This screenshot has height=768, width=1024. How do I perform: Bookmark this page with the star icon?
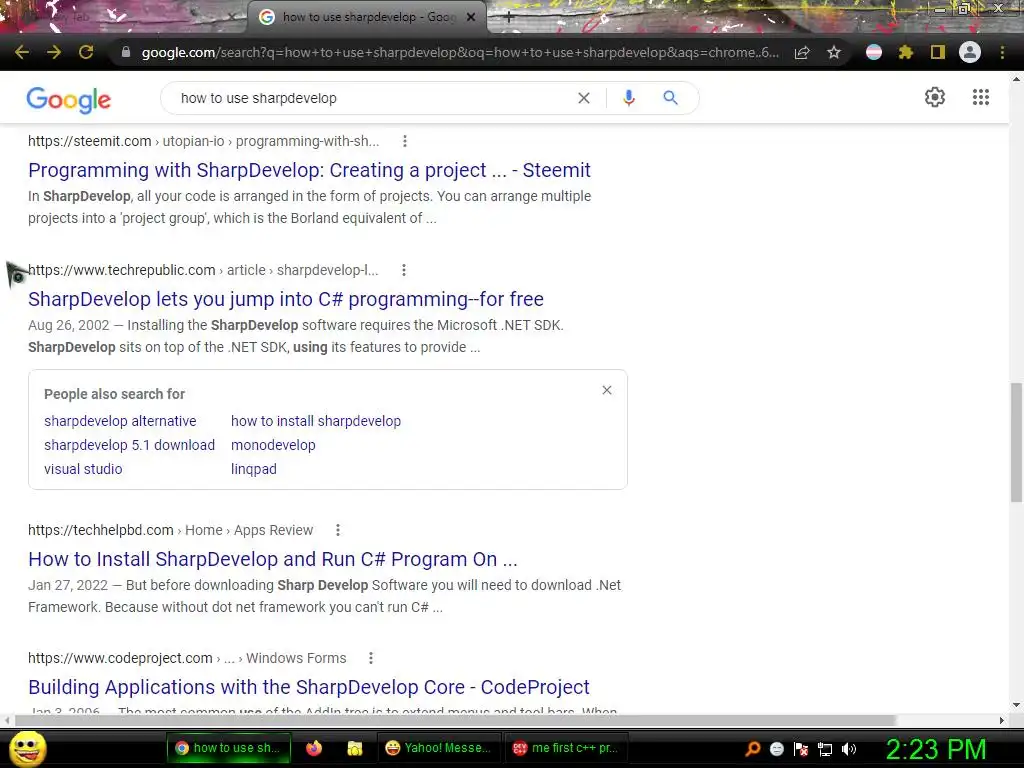(x=833, y=52)
